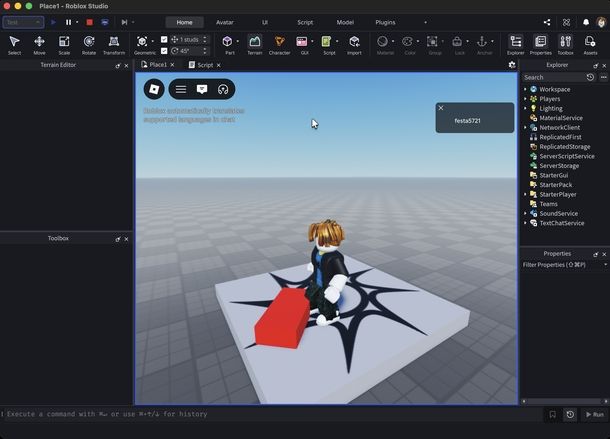Toggle the Anchor tool

(x=482, y=42)
